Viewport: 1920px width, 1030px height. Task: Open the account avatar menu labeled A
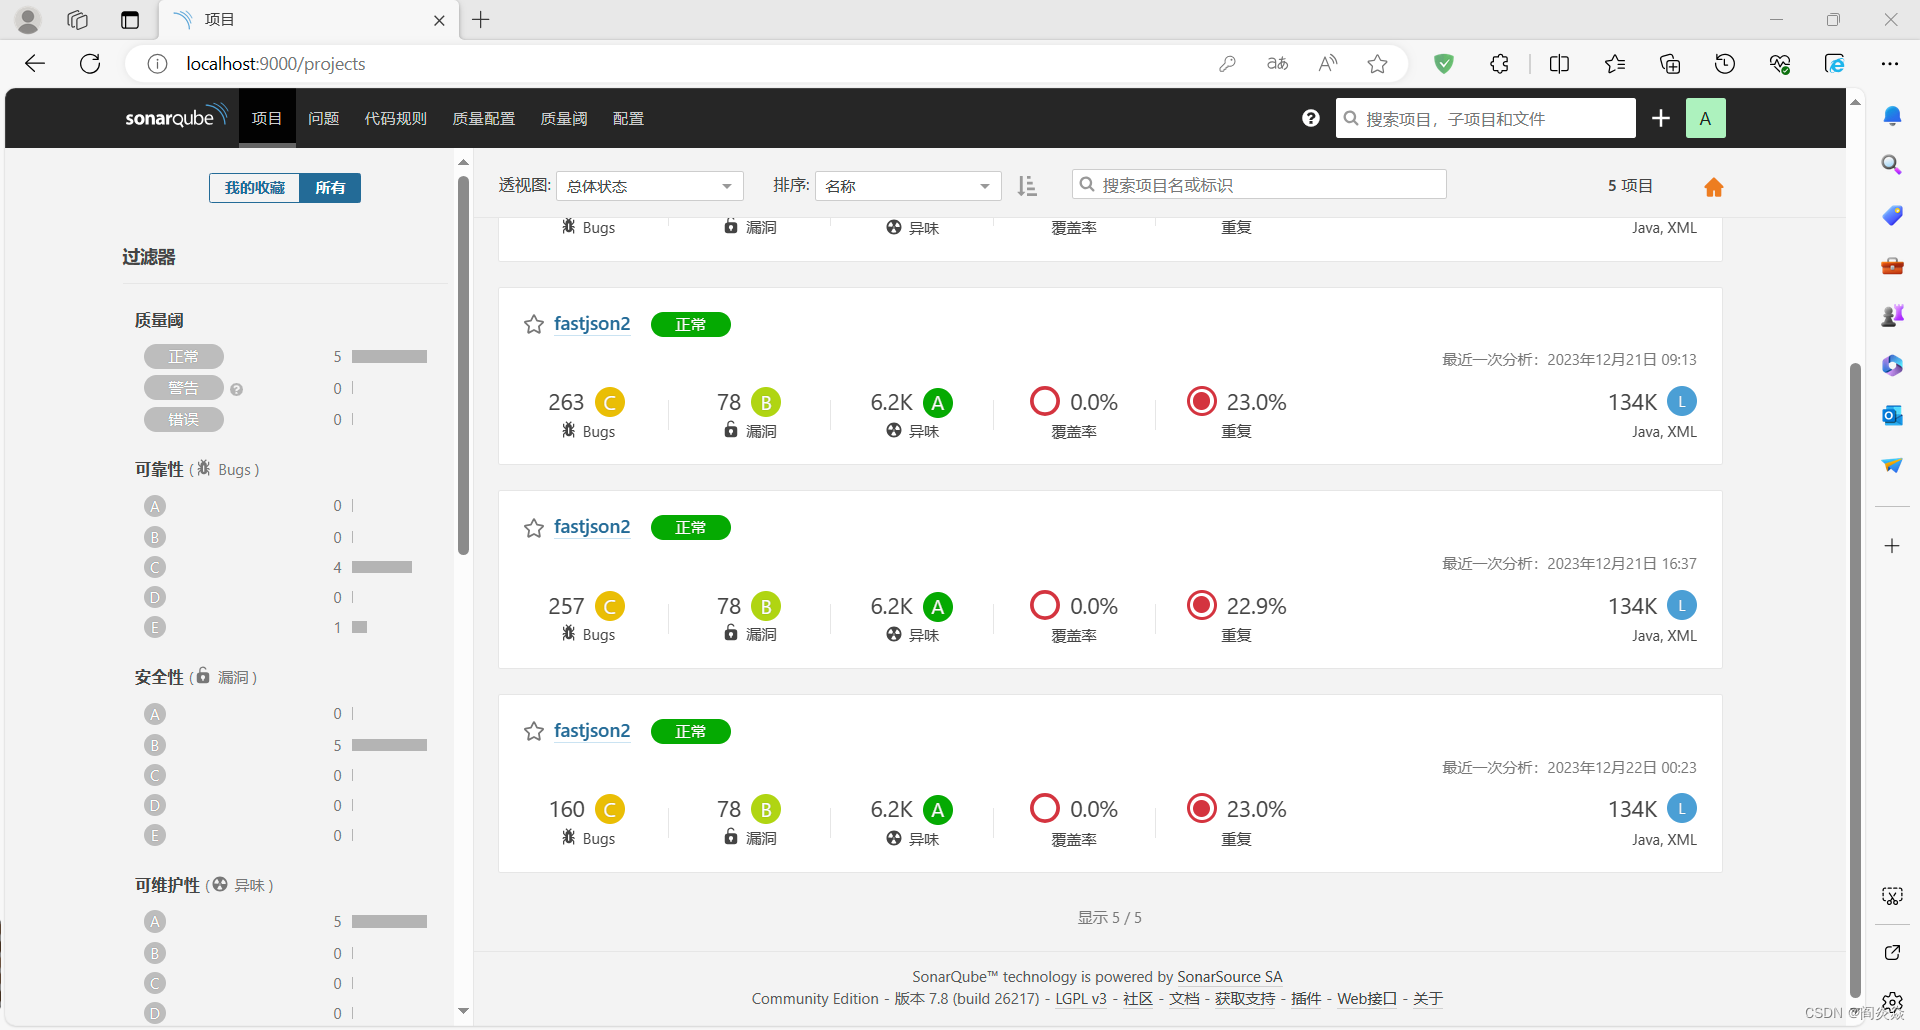[x=1706, y=118]
